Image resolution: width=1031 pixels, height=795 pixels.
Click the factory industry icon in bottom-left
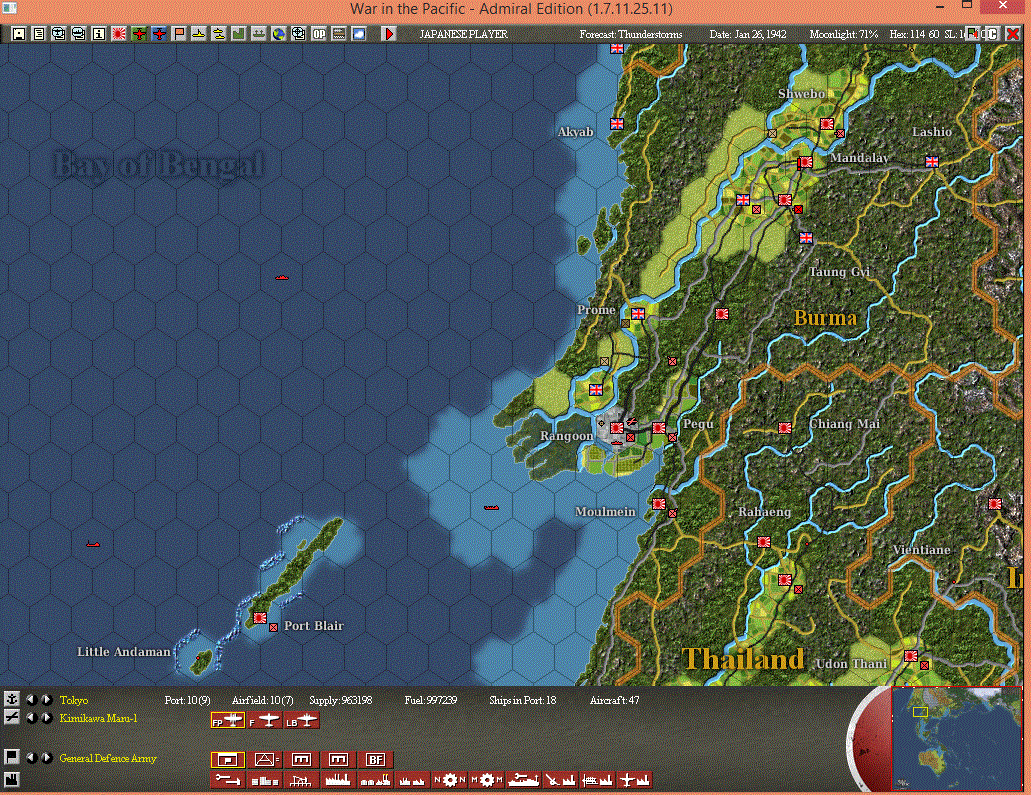[11, 779]
